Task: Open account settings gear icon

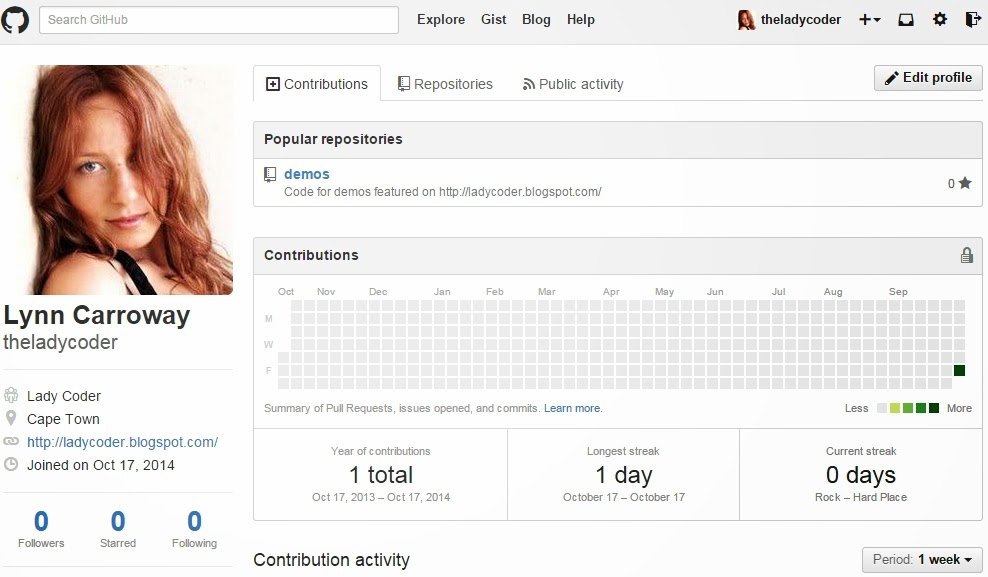Action: coord(938,19)
